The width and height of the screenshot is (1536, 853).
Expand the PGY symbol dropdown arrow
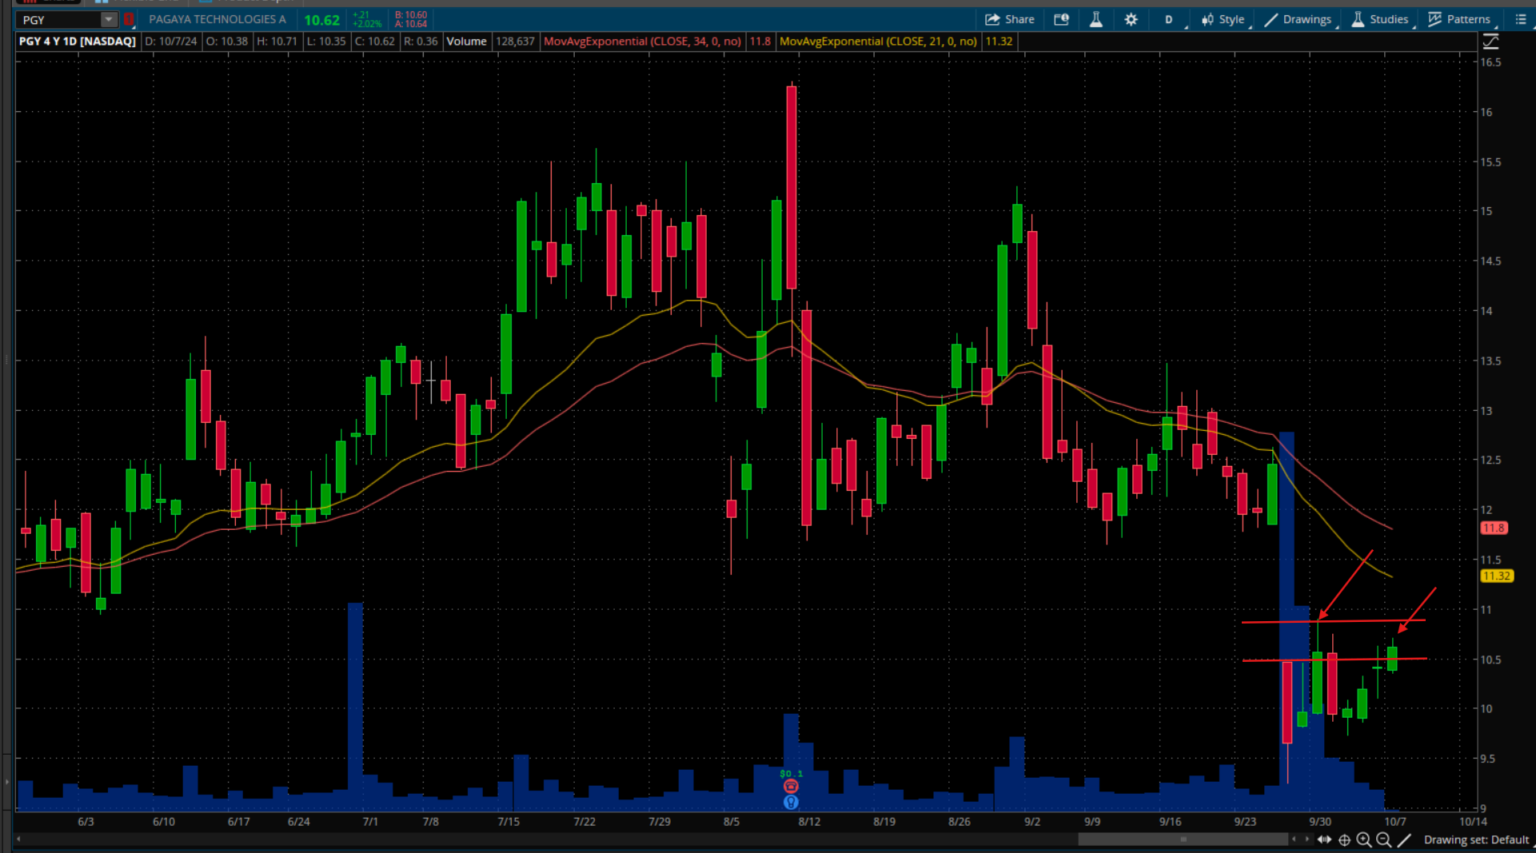tap(108, 20)
